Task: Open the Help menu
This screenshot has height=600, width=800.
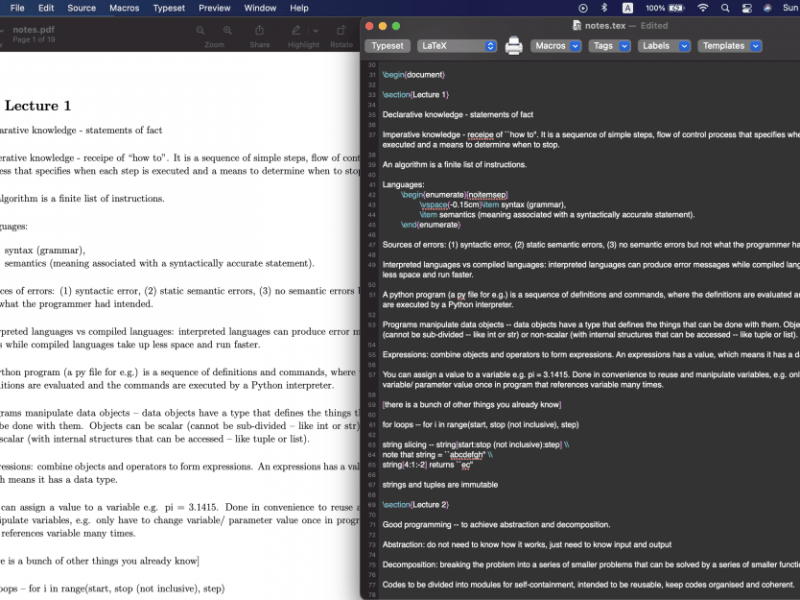Action: click(x=299, y=8)
